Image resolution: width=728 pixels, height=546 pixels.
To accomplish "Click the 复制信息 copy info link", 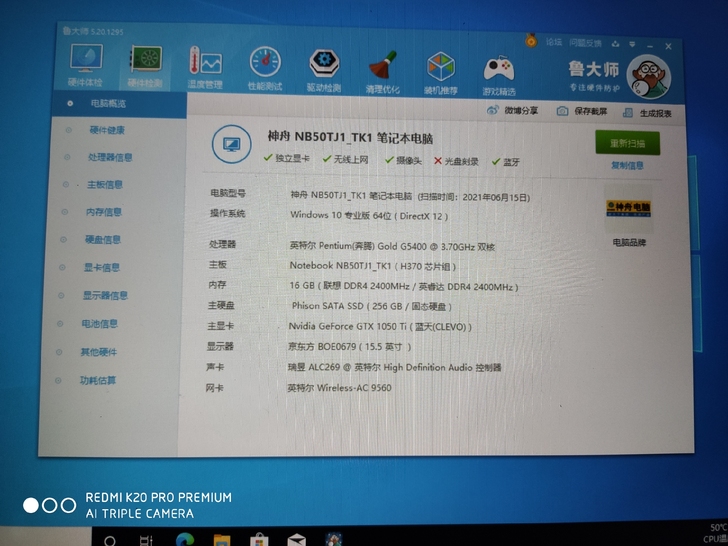I will pos(627,165).
